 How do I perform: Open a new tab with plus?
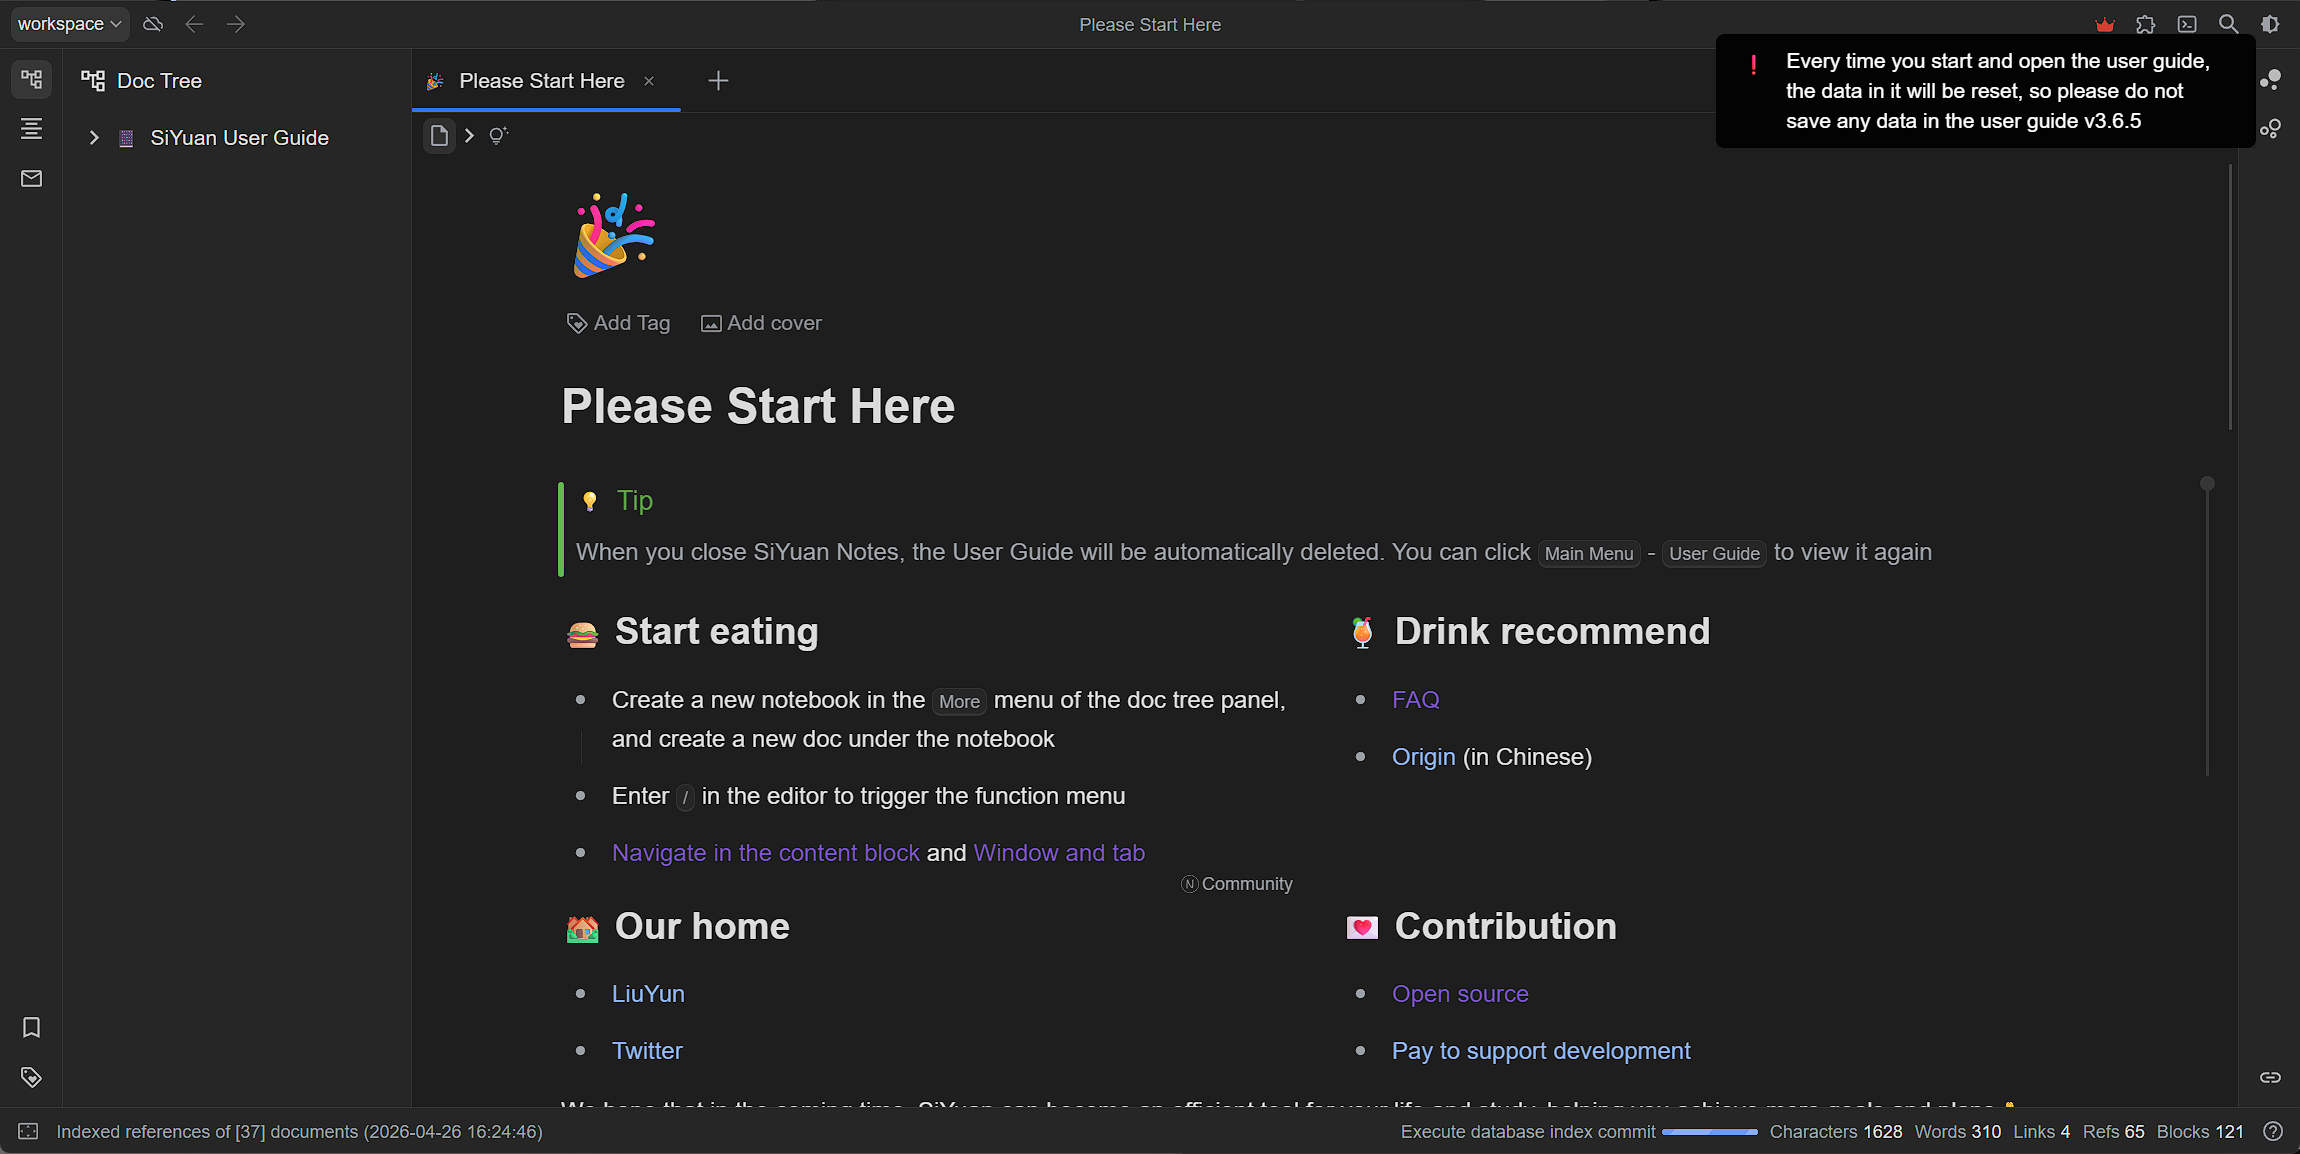pos(718,81)
